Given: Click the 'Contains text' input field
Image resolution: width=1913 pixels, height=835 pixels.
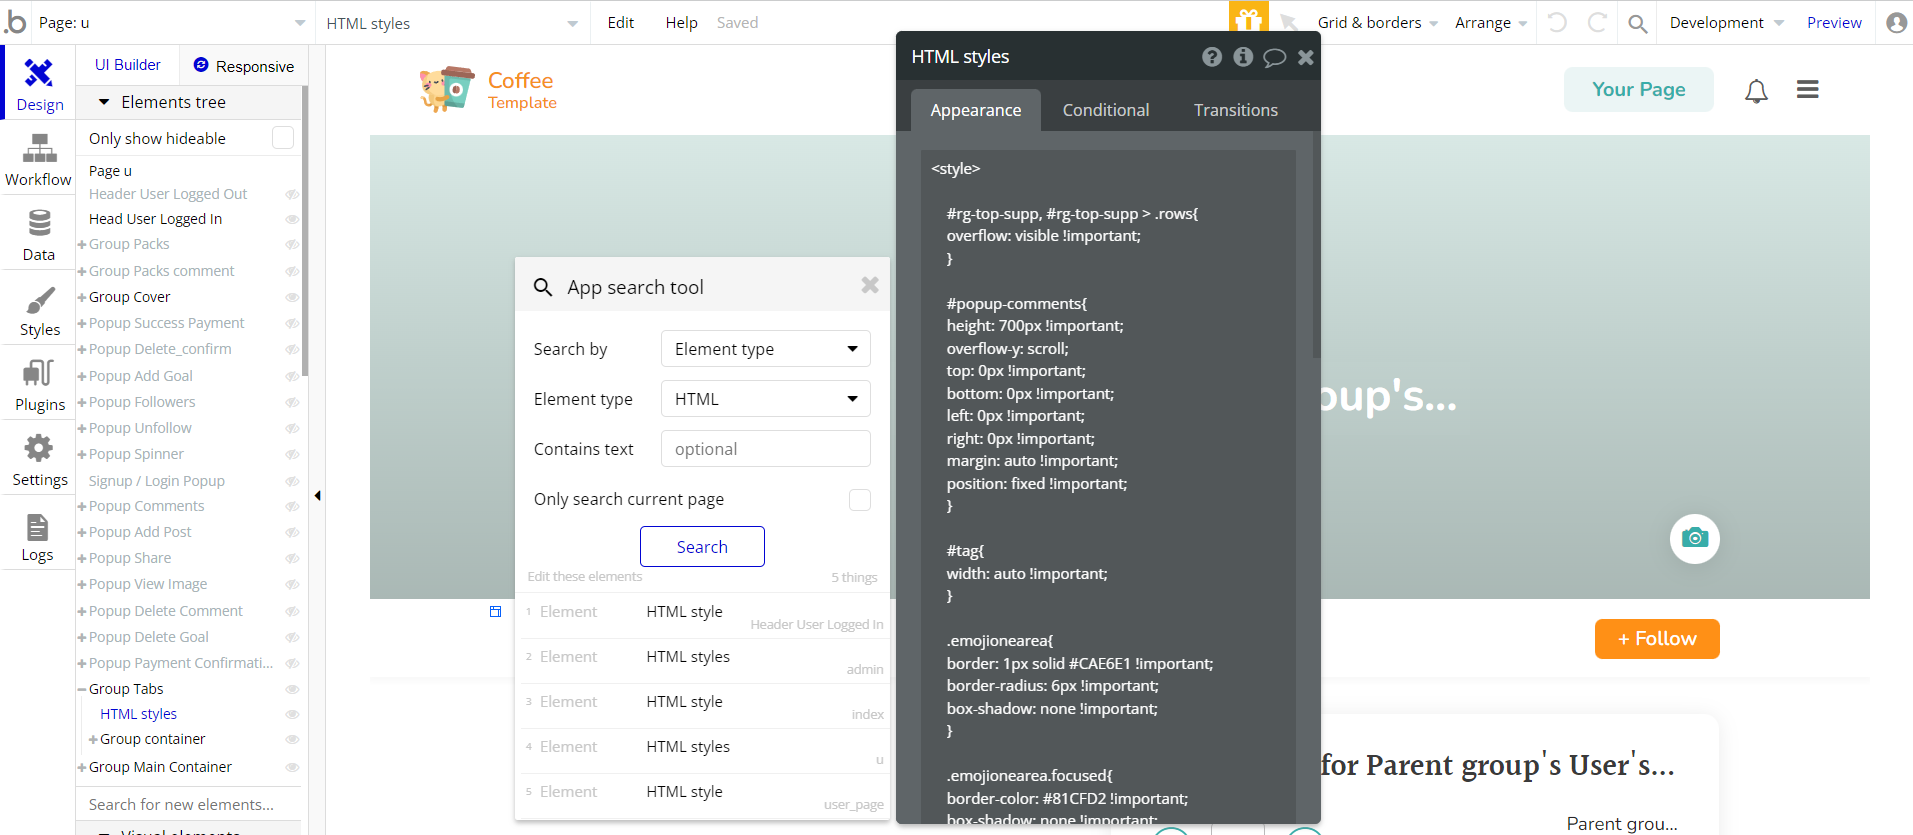Looking at the screenshot, I should coord(765,449).
